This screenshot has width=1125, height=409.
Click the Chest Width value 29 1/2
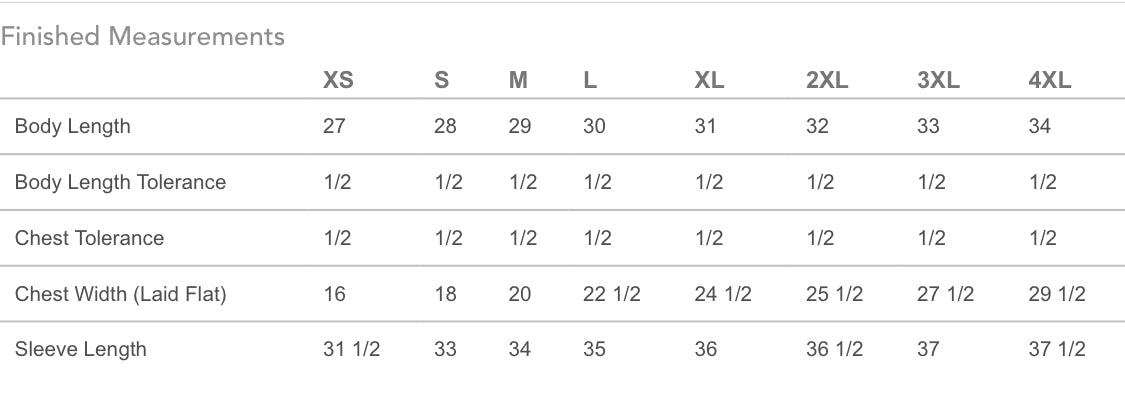tap(1057, 294)
